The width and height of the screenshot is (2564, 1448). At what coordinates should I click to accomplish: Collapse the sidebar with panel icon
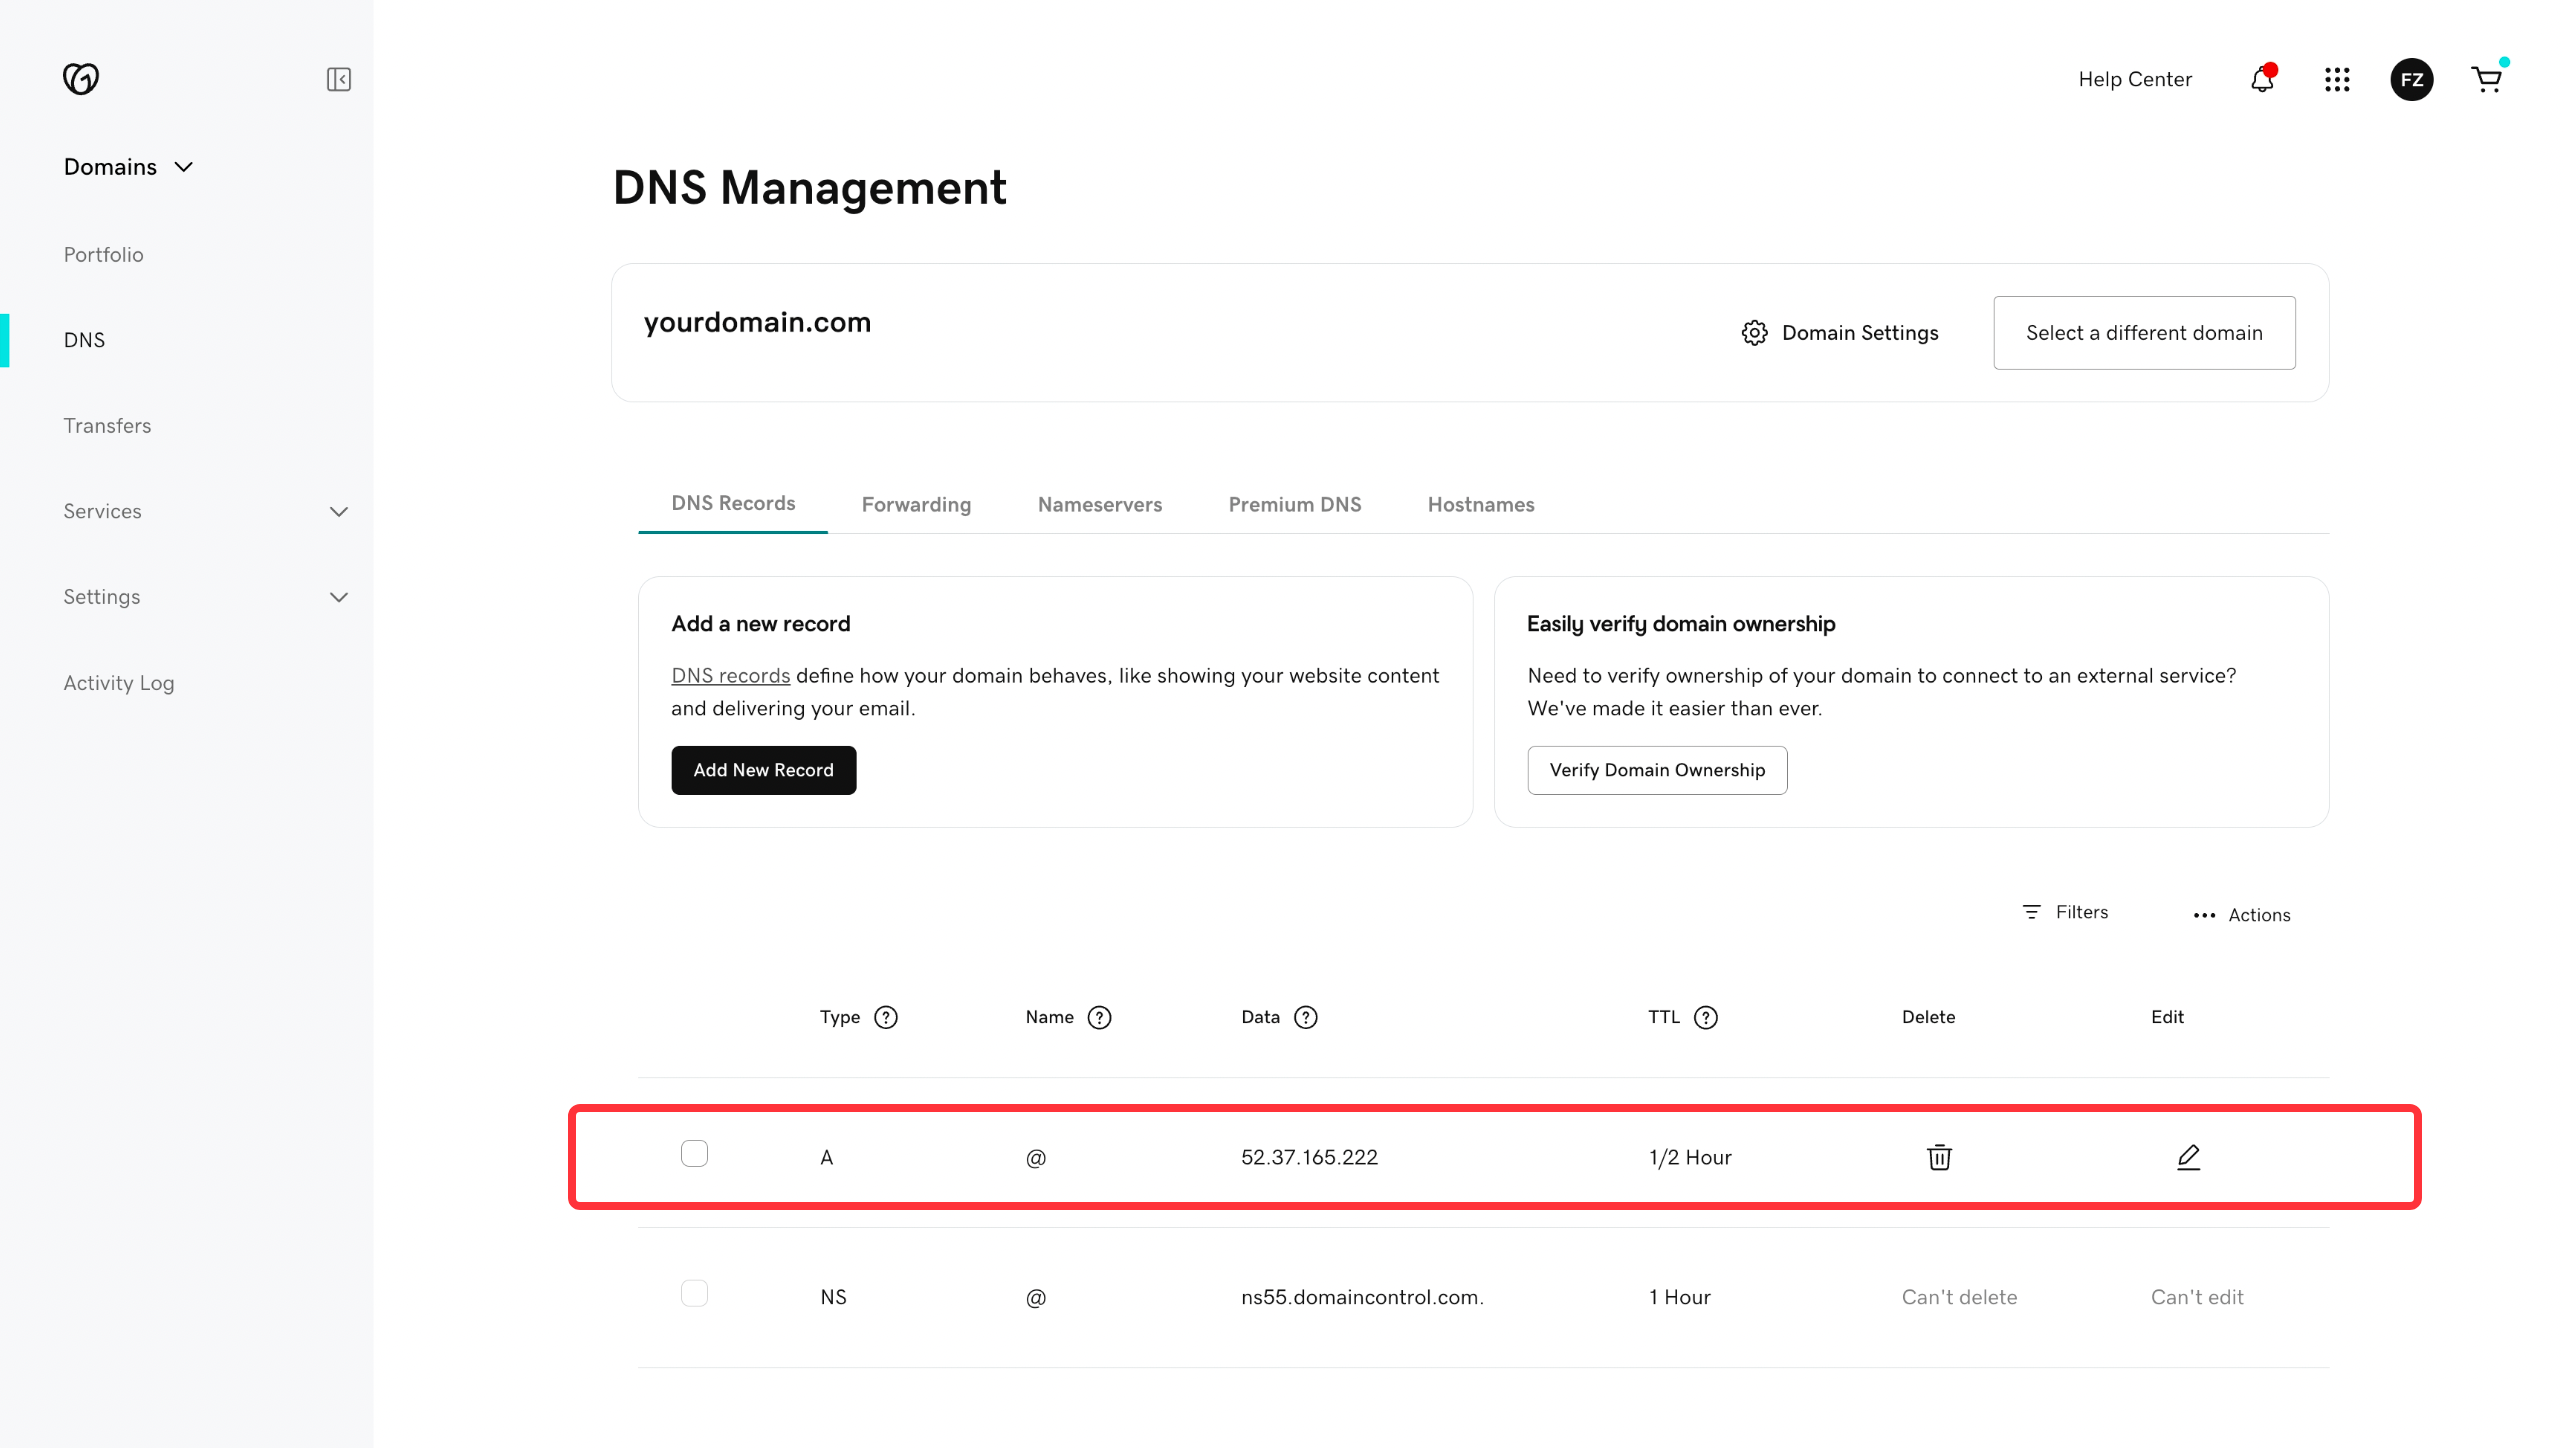pos(338,79)
